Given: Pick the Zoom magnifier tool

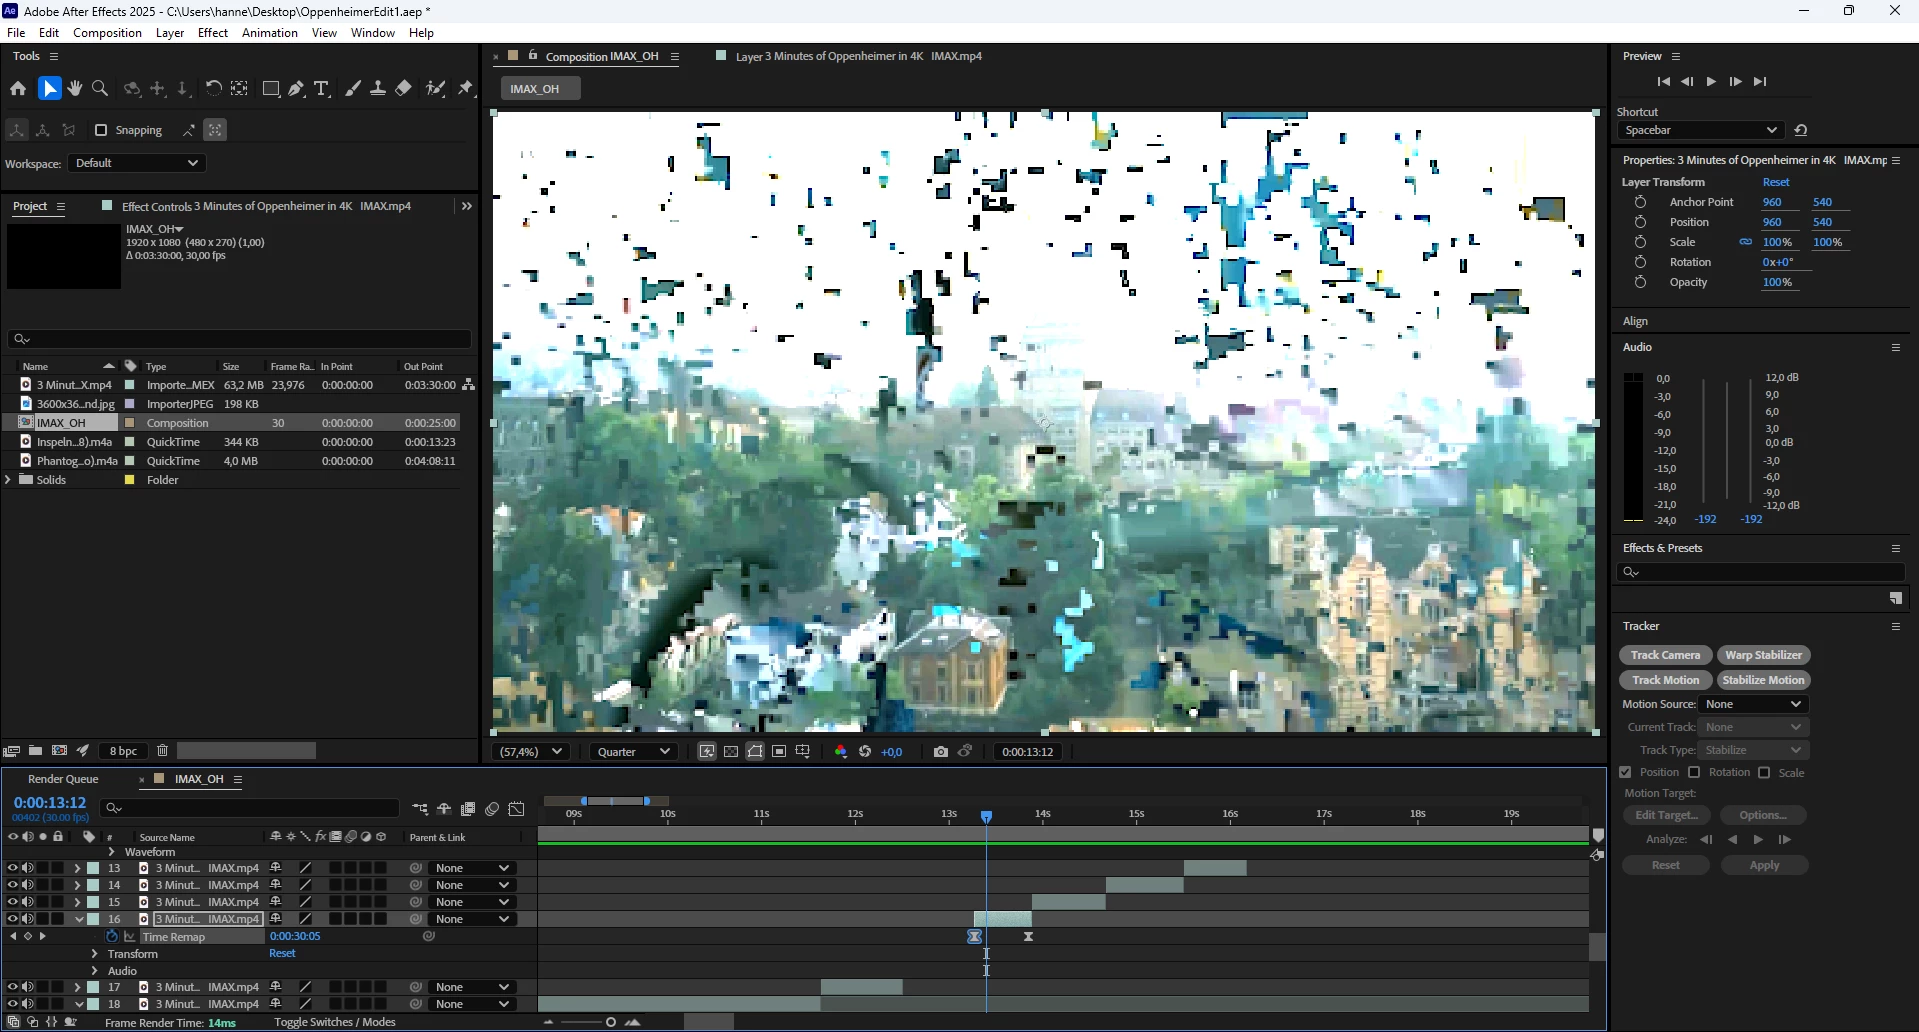Looking at the screenshot, I should 100,89.
